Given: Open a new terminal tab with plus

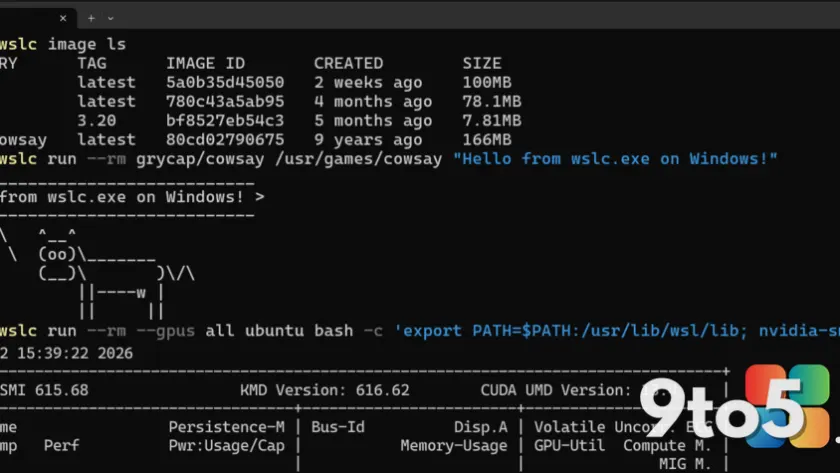Looking at the screenshot, I should pyautogui.click(x=91, y=18).
